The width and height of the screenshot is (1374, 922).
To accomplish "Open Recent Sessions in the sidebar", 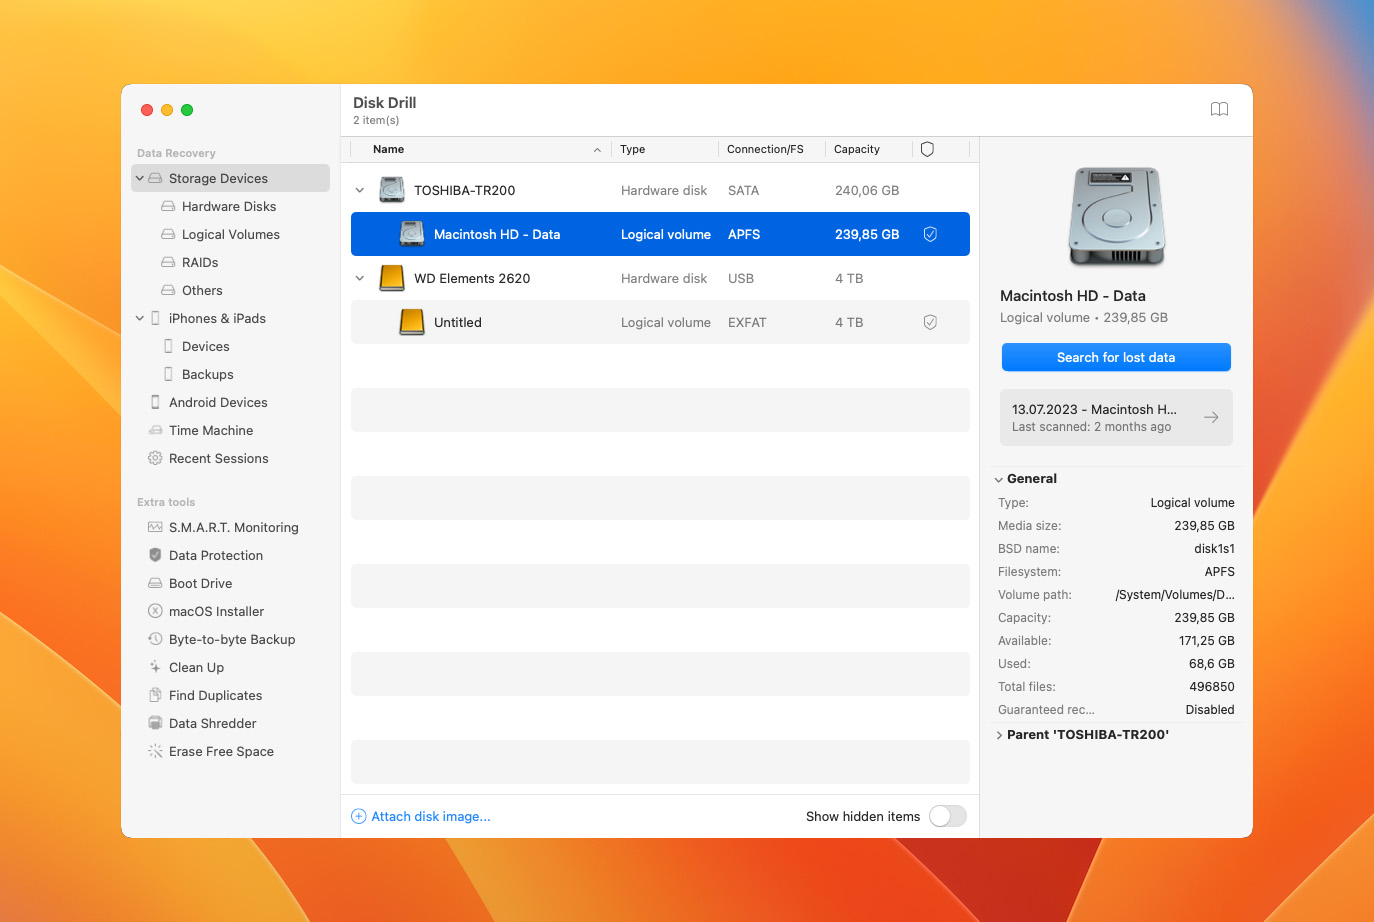I will (219, 458).
